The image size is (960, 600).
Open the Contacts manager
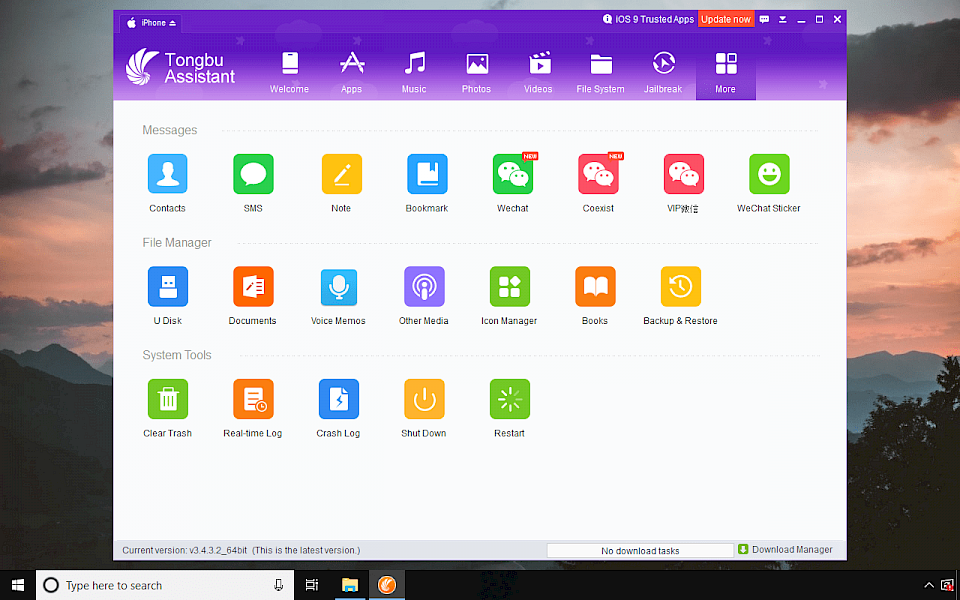point(167,174)
